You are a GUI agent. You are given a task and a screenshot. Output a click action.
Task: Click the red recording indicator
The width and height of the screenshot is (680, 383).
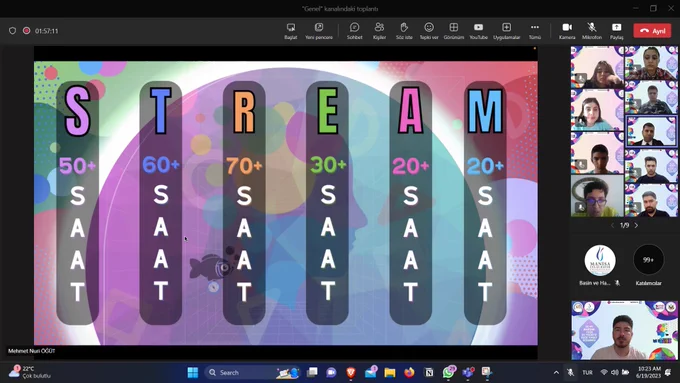coord(26,31)
